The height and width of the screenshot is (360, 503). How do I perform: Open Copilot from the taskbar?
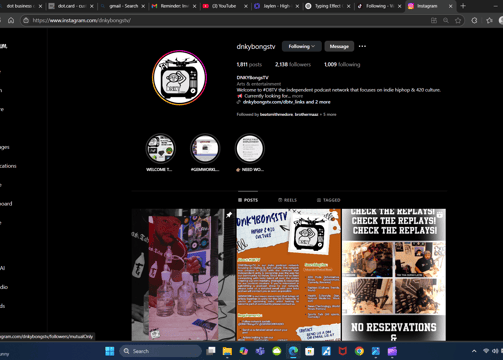[x=244, y=351]
